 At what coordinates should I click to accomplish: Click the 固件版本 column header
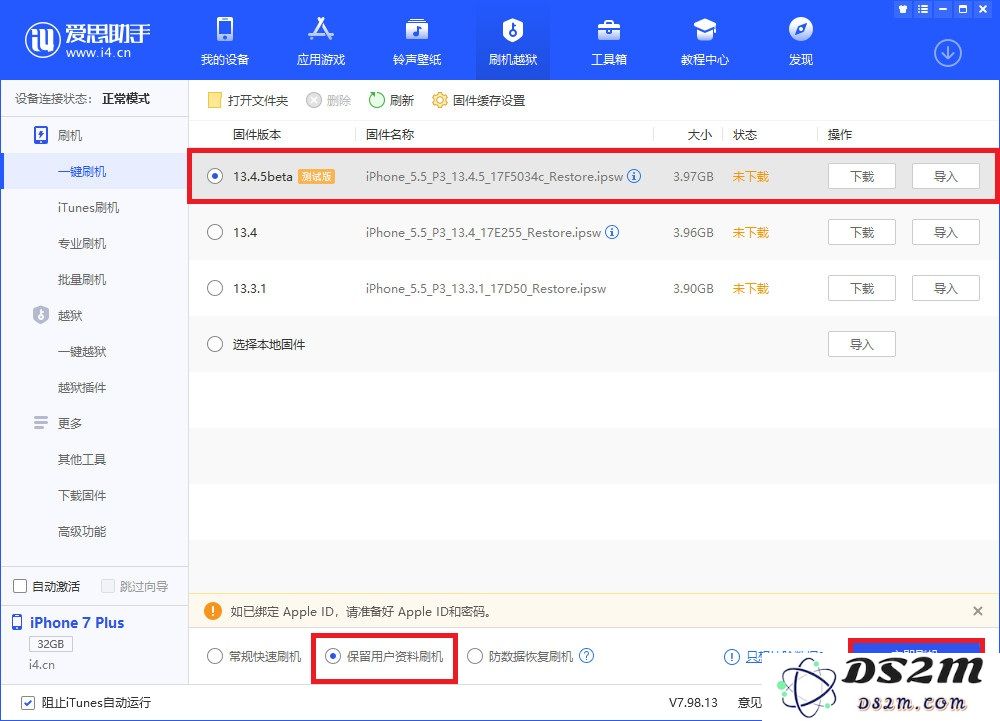pyautogui.click(x=257, y=135)
